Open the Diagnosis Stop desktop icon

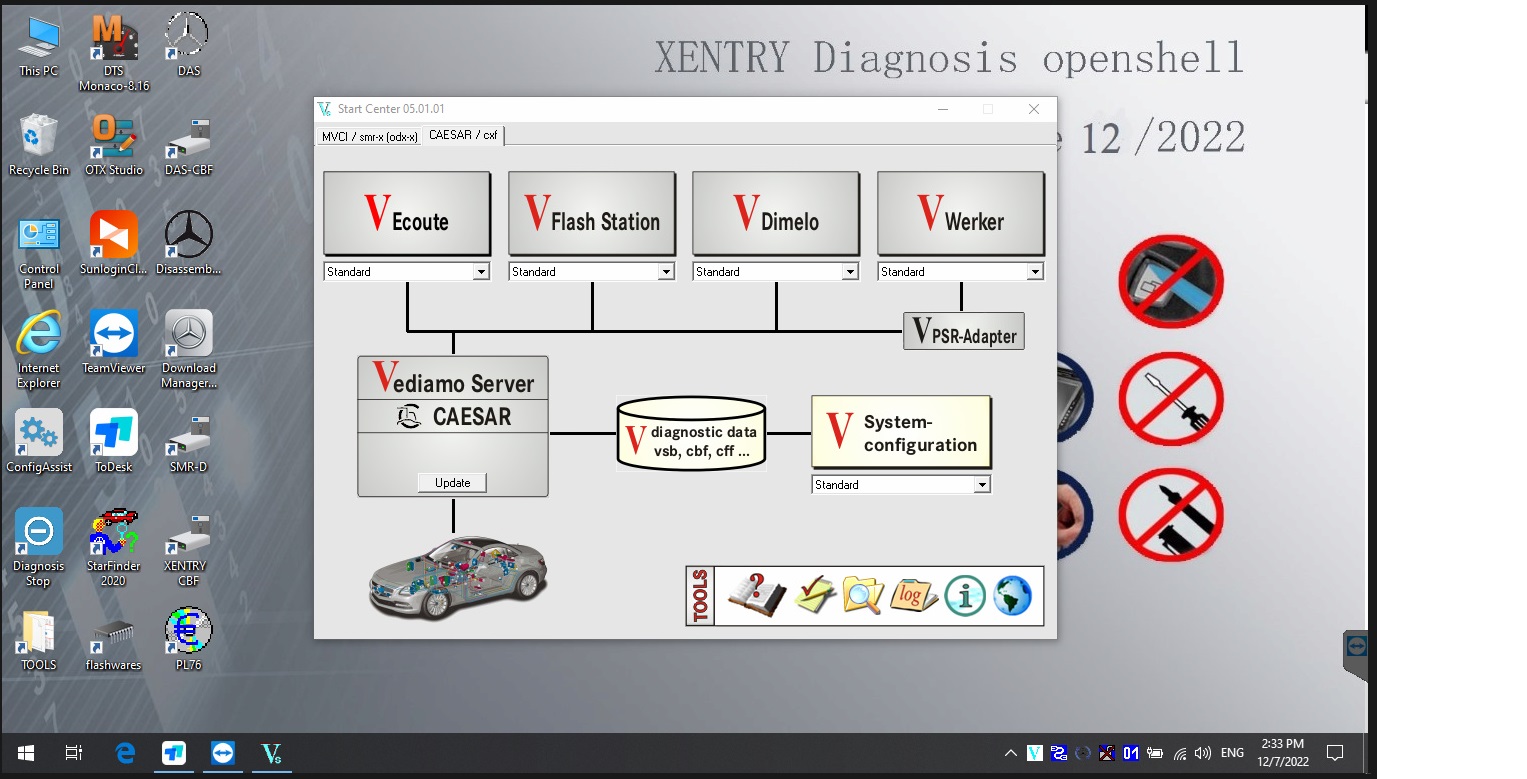coord(39,547)
